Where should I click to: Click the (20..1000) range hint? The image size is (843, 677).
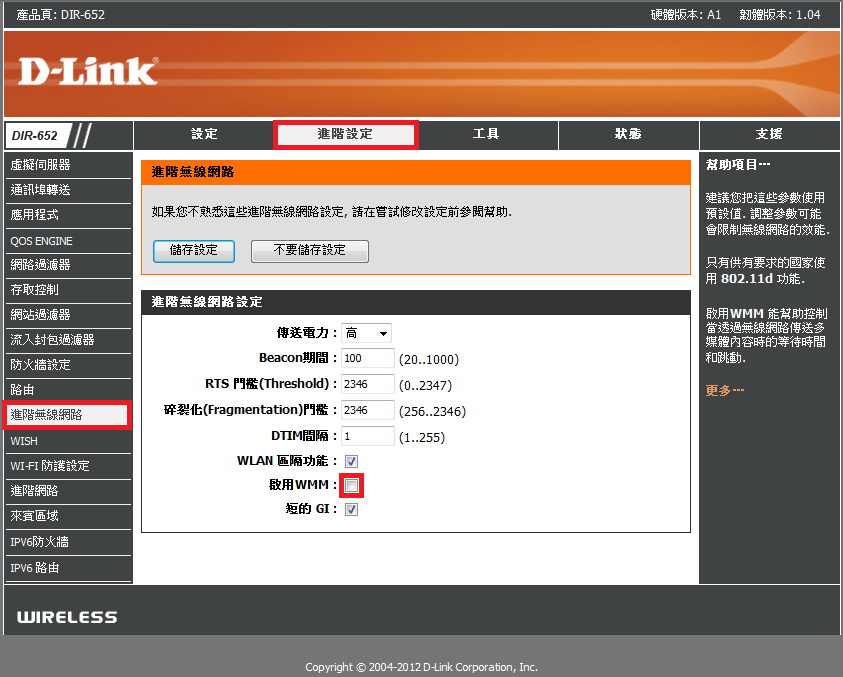[429, 359]
